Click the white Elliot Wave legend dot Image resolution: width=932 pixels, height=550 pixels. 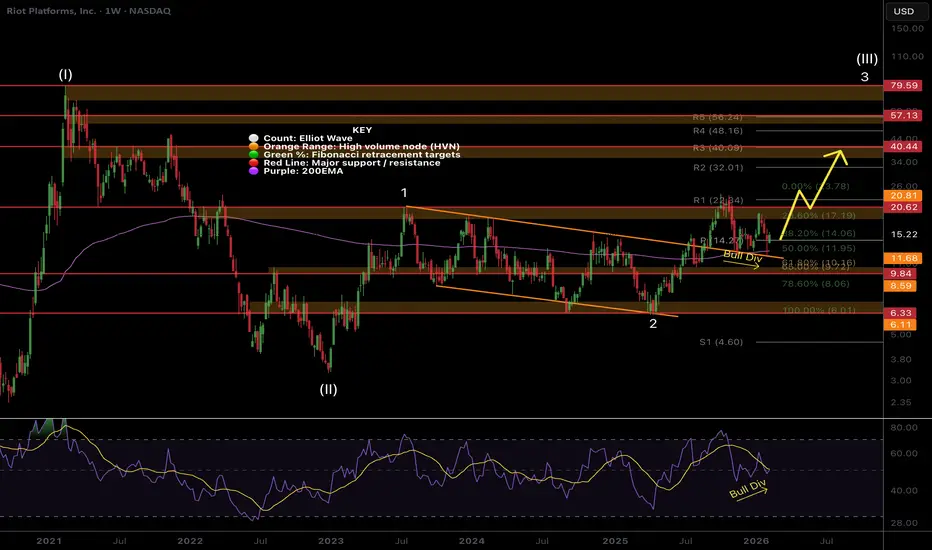254,138
